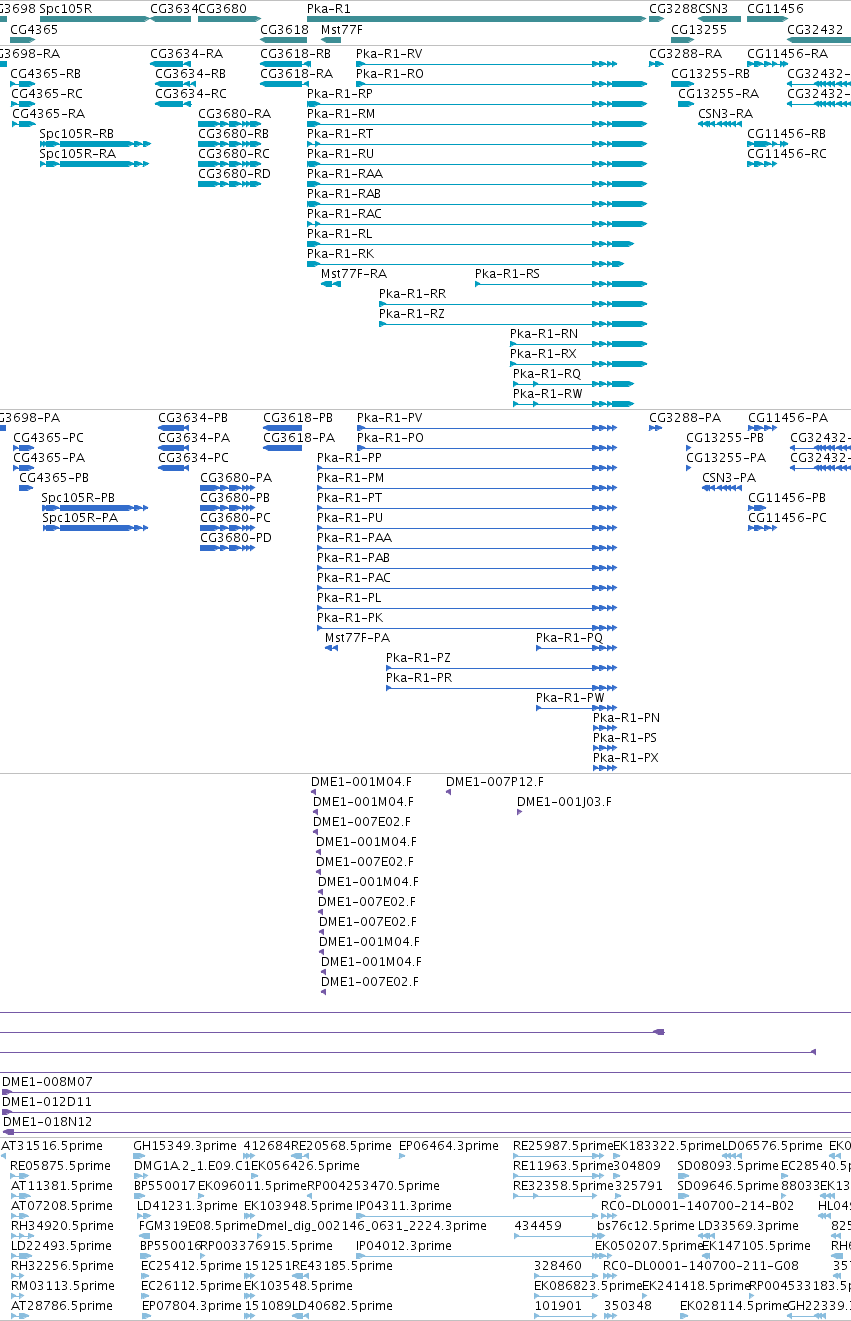The image size is (851, 1321).
Task: Select transcript CG3680-RD
Action: point(235,173)
